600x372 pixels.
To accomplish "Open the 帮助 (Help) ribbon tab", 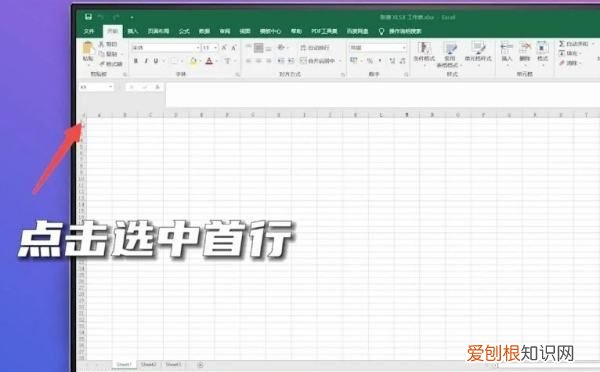I will point(296,31).
